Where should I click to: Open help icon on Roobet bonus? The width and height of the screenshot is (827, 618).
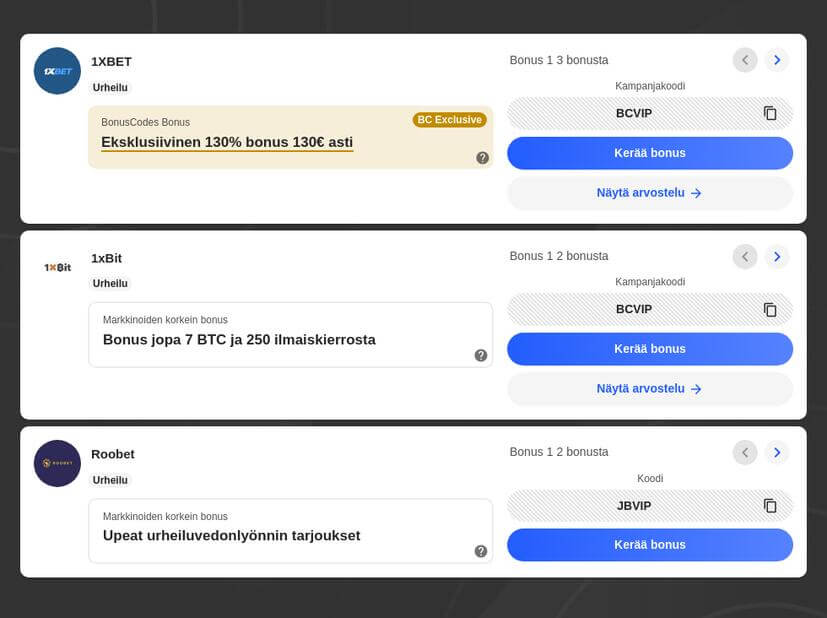[x=480, y=551]
